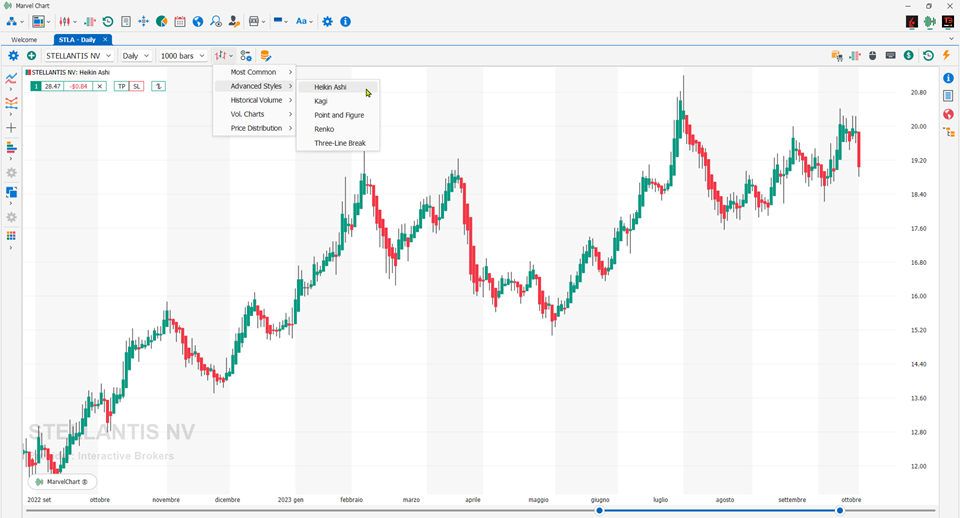Expand the tab list chevron at far right
Viewport: 960px width, 518px height.
pyautogui.click(x=951, y=39)
